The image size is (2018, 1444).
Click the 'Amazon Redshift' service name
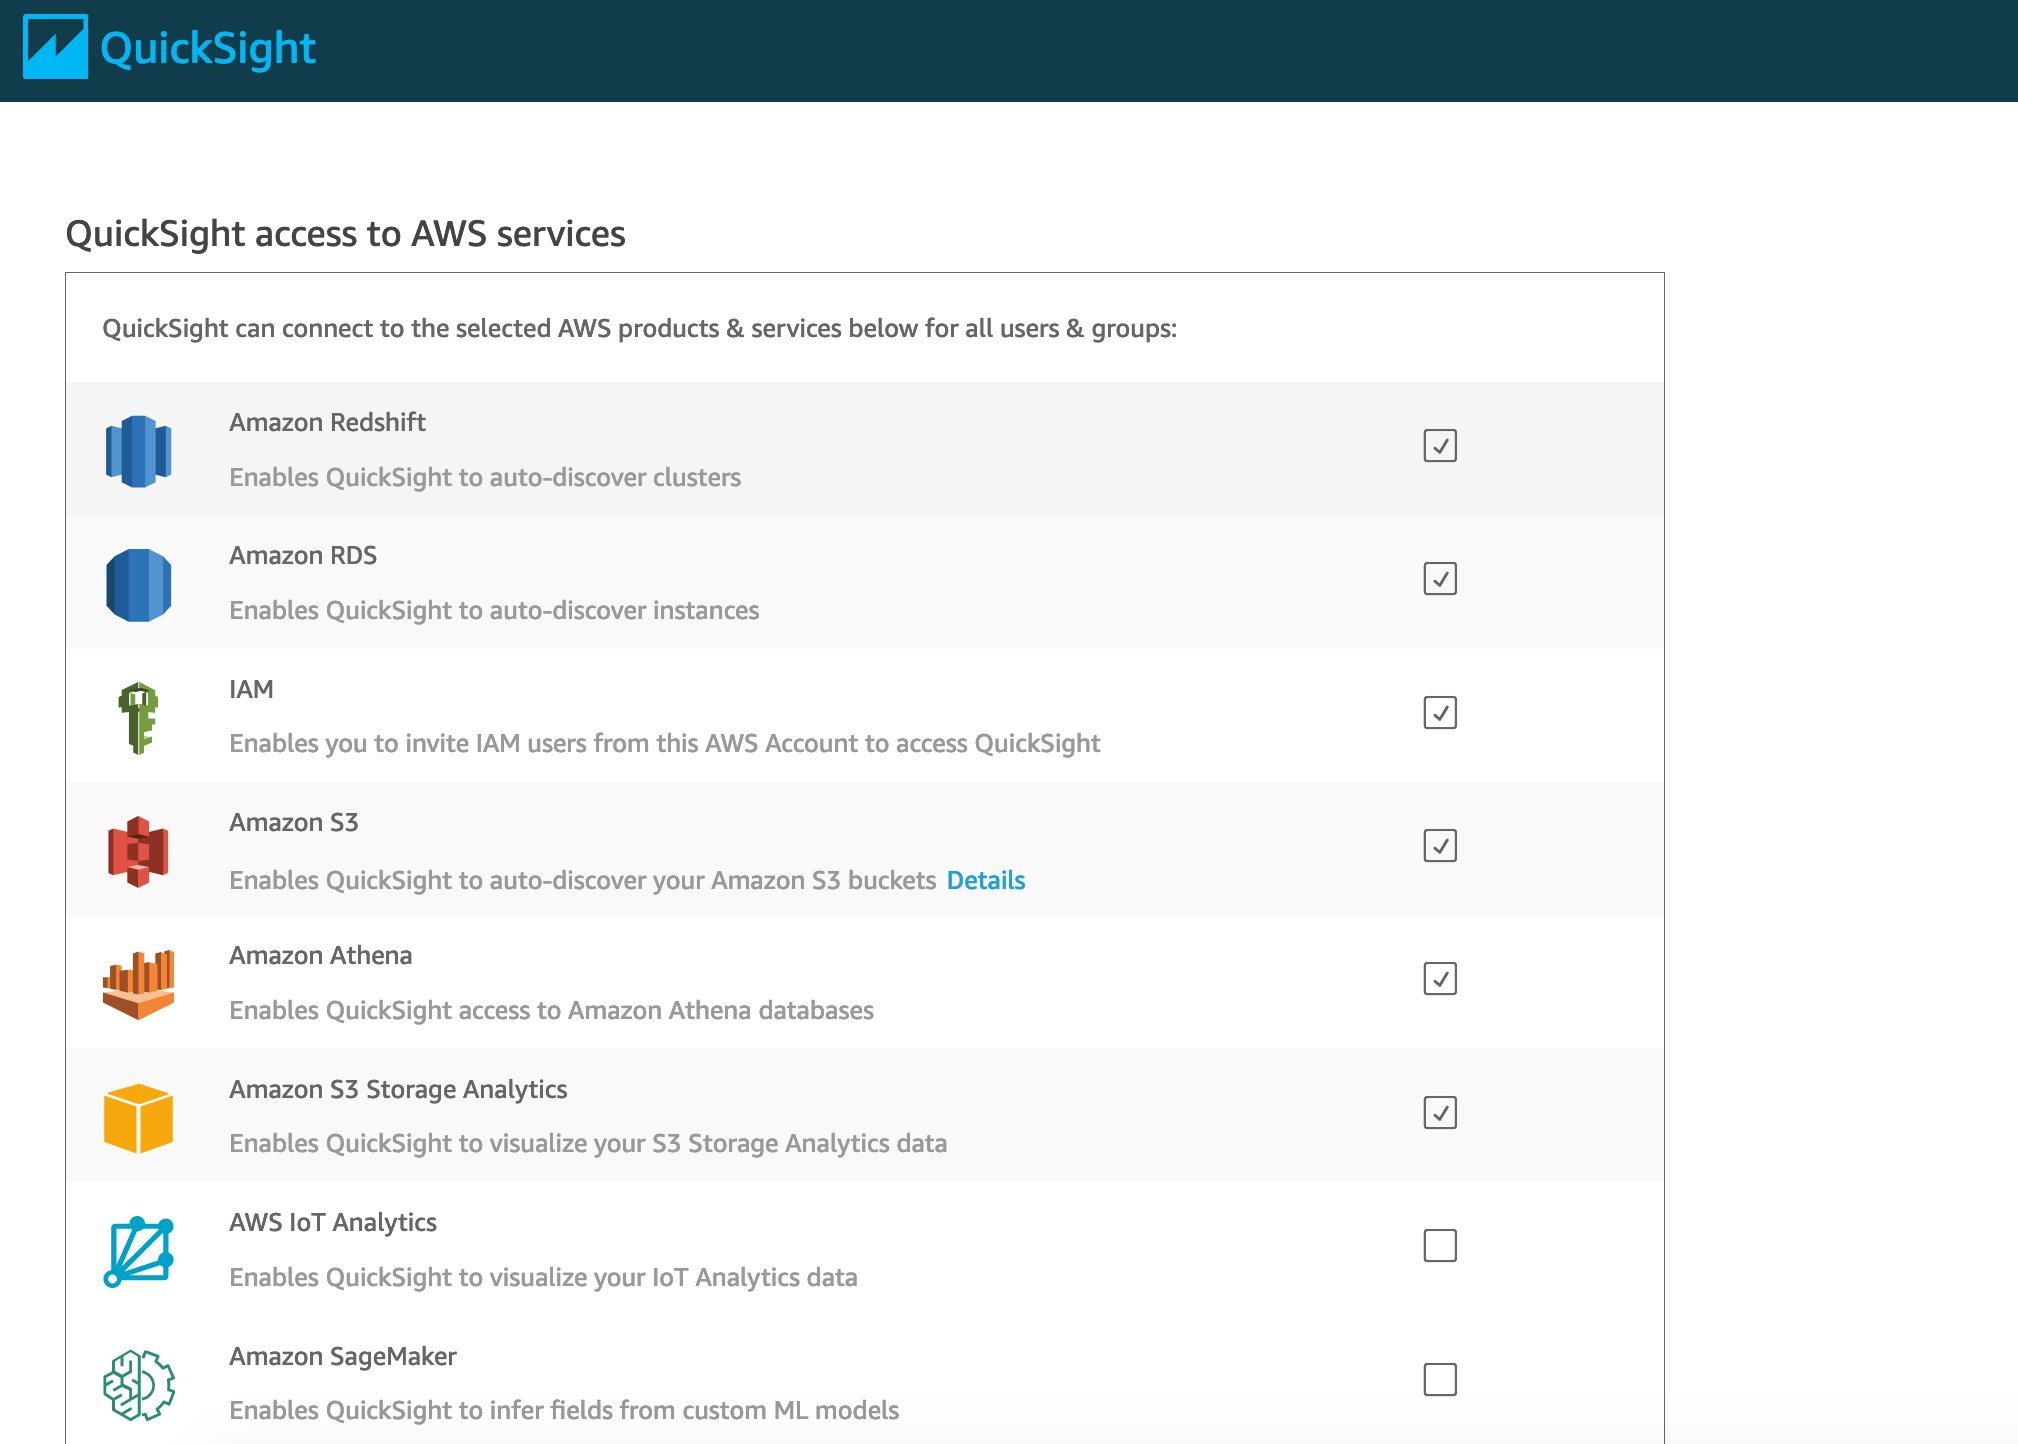tap(327, 422)
